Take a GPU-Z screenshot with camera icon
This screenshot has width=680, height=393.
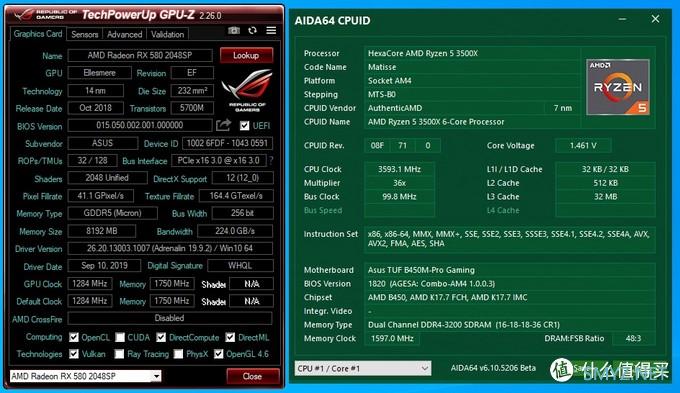click(x=234, y=30)
